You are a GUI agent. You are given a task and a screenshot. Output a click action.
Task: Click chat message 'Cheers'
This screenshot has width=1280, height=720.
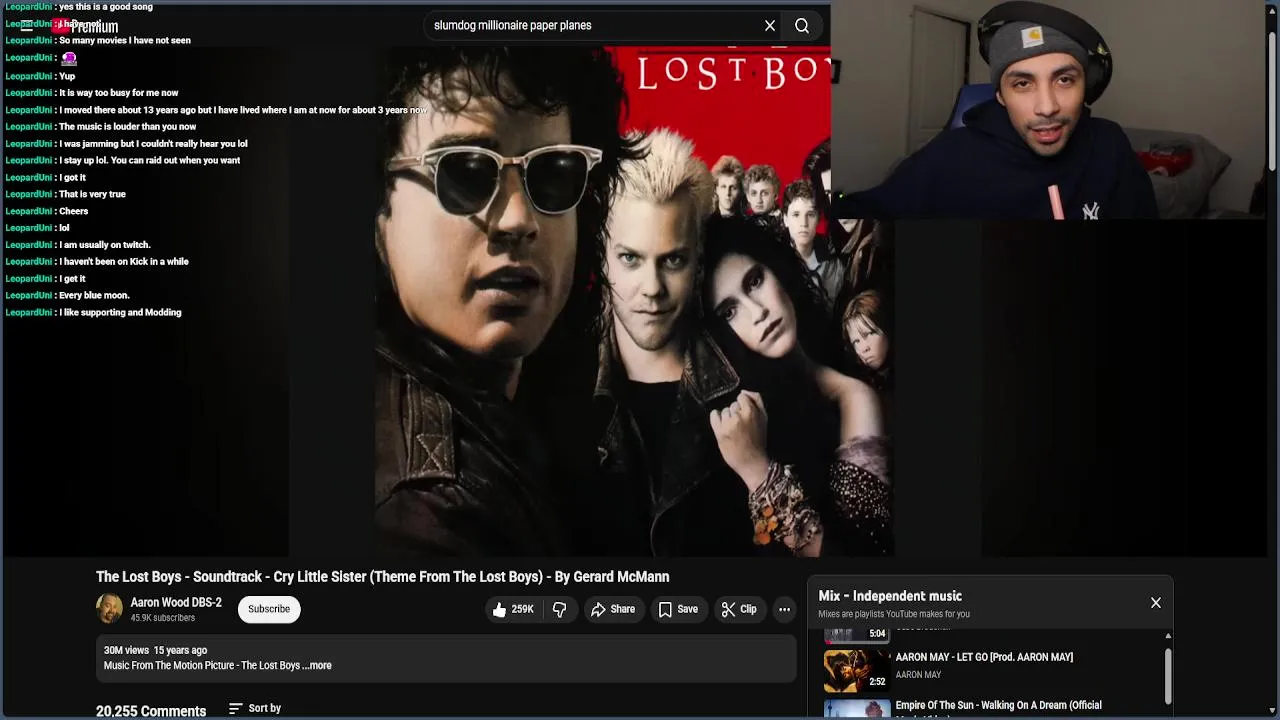[x=73, y=211]
